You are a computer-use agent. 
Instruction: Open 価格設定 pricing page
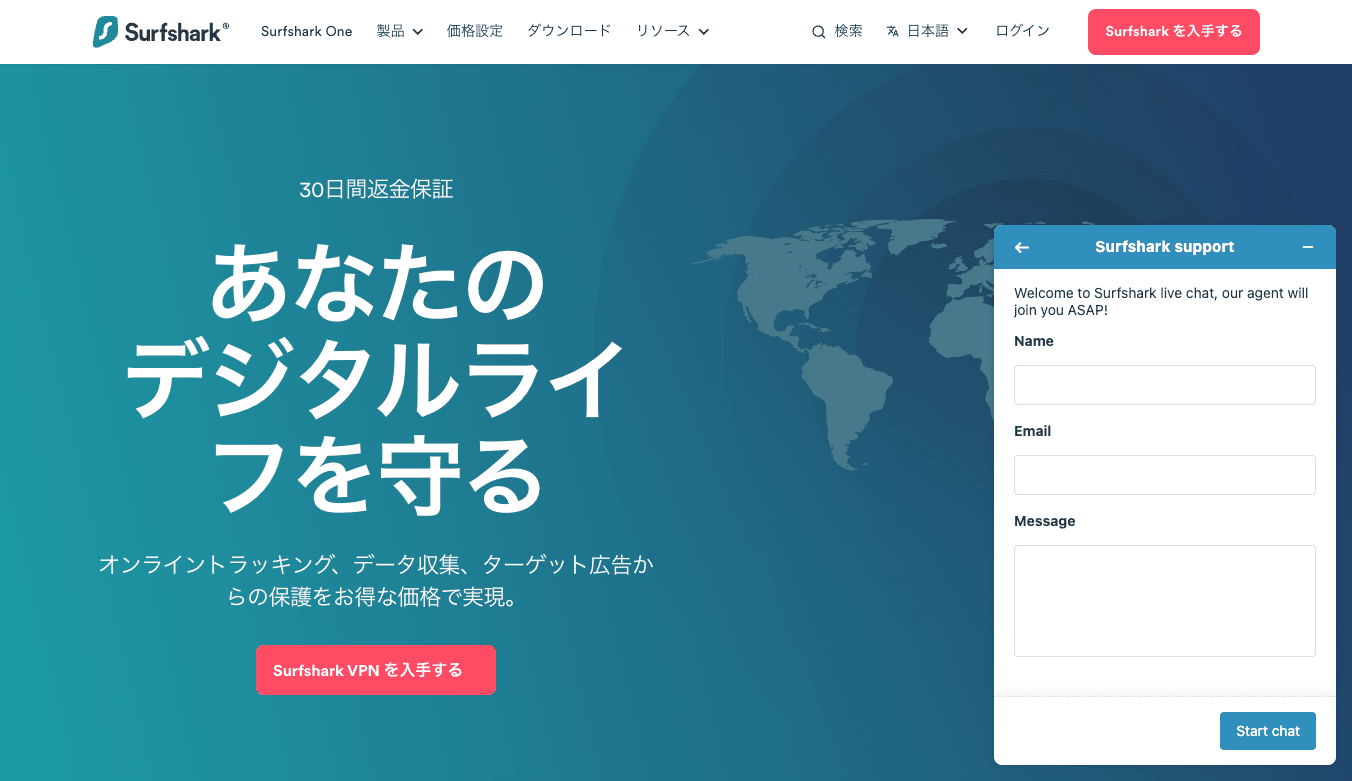tap(475, 32)
